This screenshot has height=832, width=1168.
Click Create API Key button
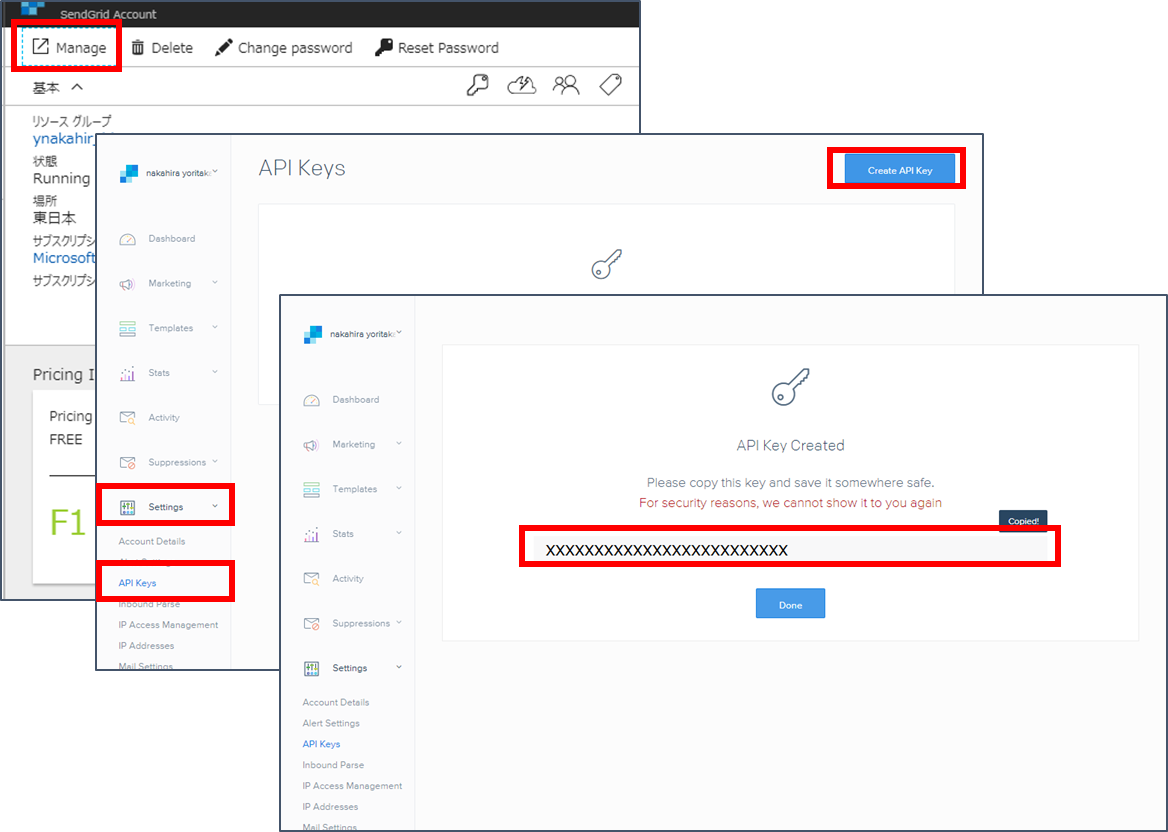pos(899,170)
